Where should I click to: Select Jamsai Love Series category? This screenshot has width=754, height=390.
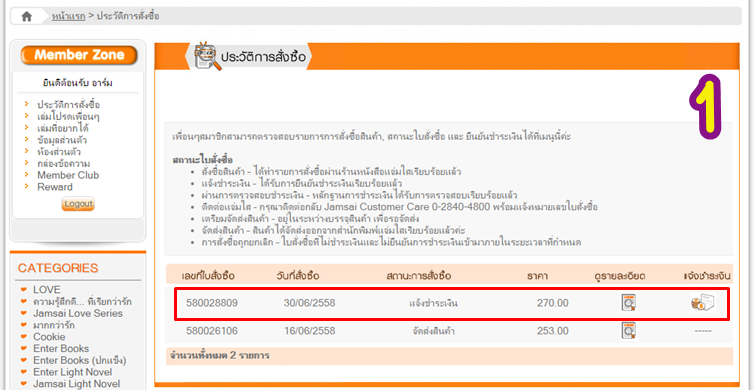coord(78,314)
